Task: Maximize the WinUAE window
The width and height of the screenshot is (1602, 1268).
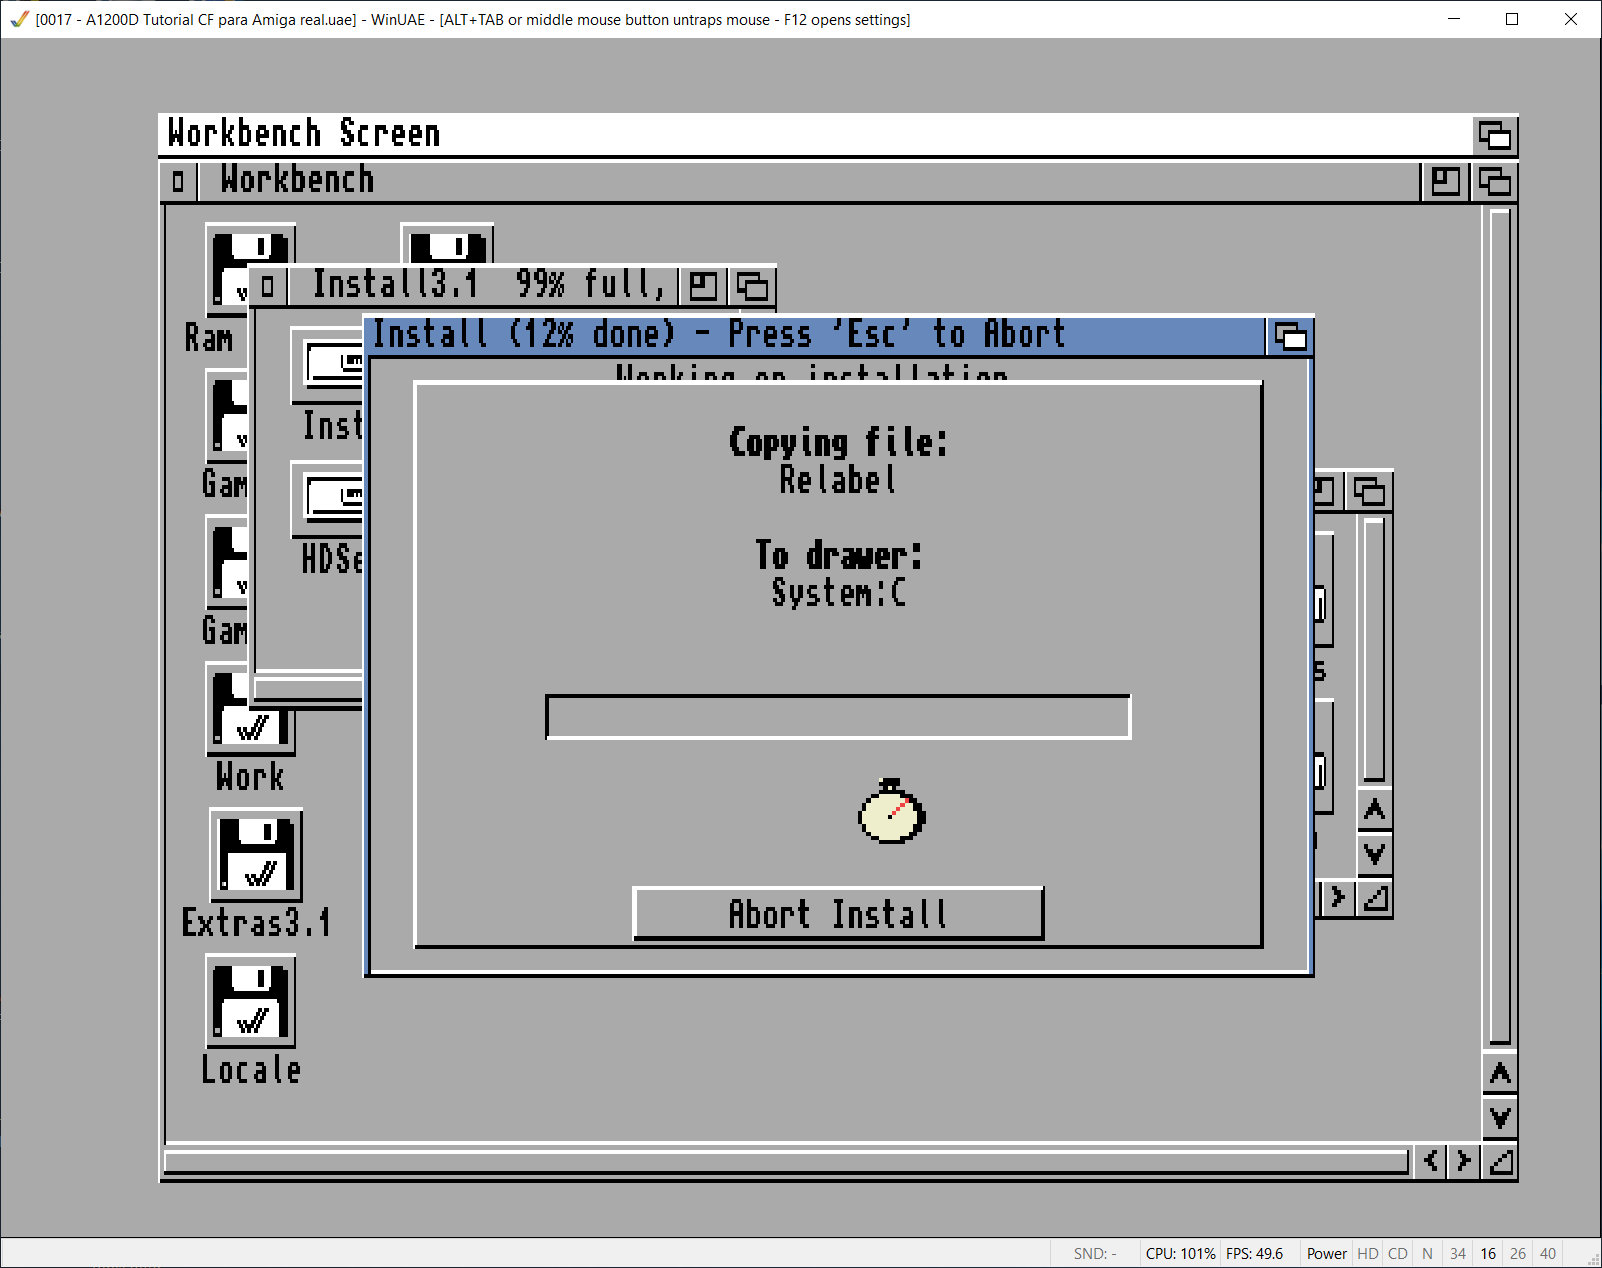Action: 1512,19
